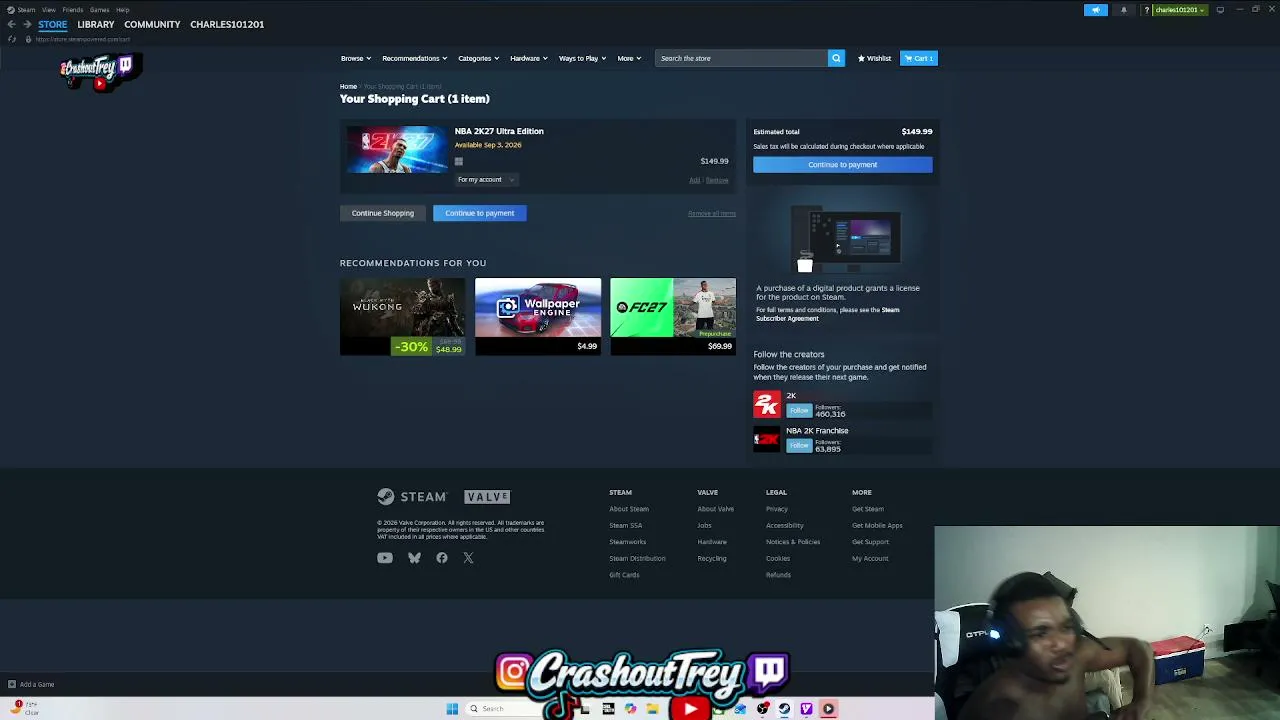Open the Black Myth Wukong recommendation

[402, 317]
